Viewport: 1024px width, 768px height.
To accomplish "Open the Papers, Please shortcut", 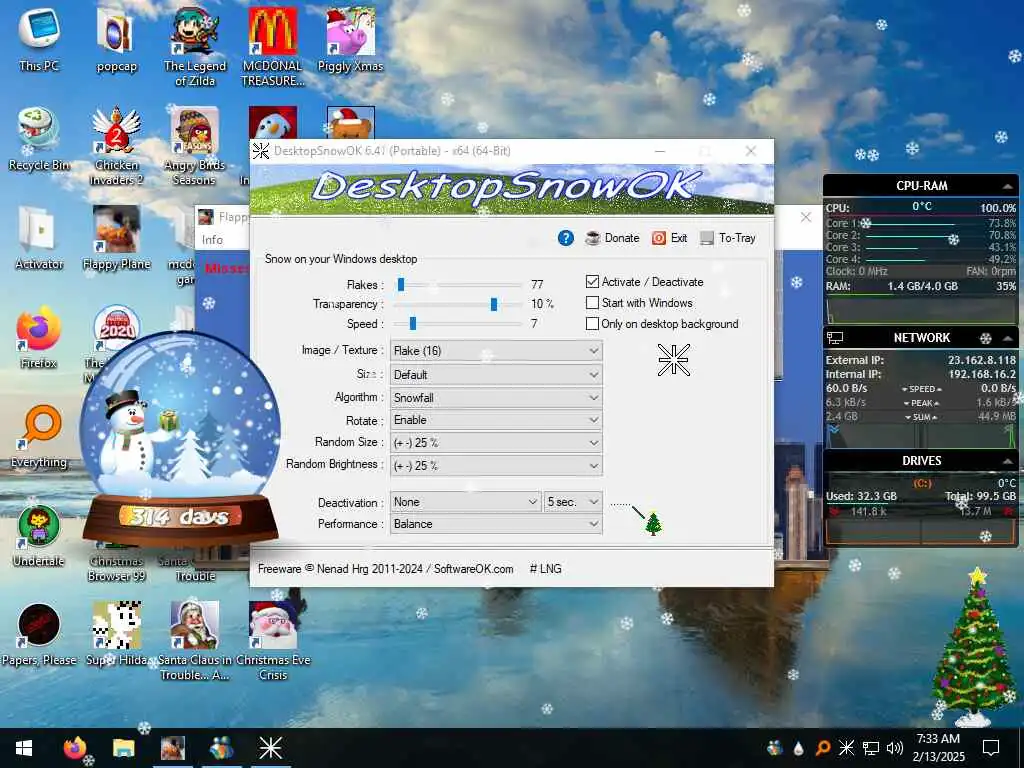I will click(39, 635).
